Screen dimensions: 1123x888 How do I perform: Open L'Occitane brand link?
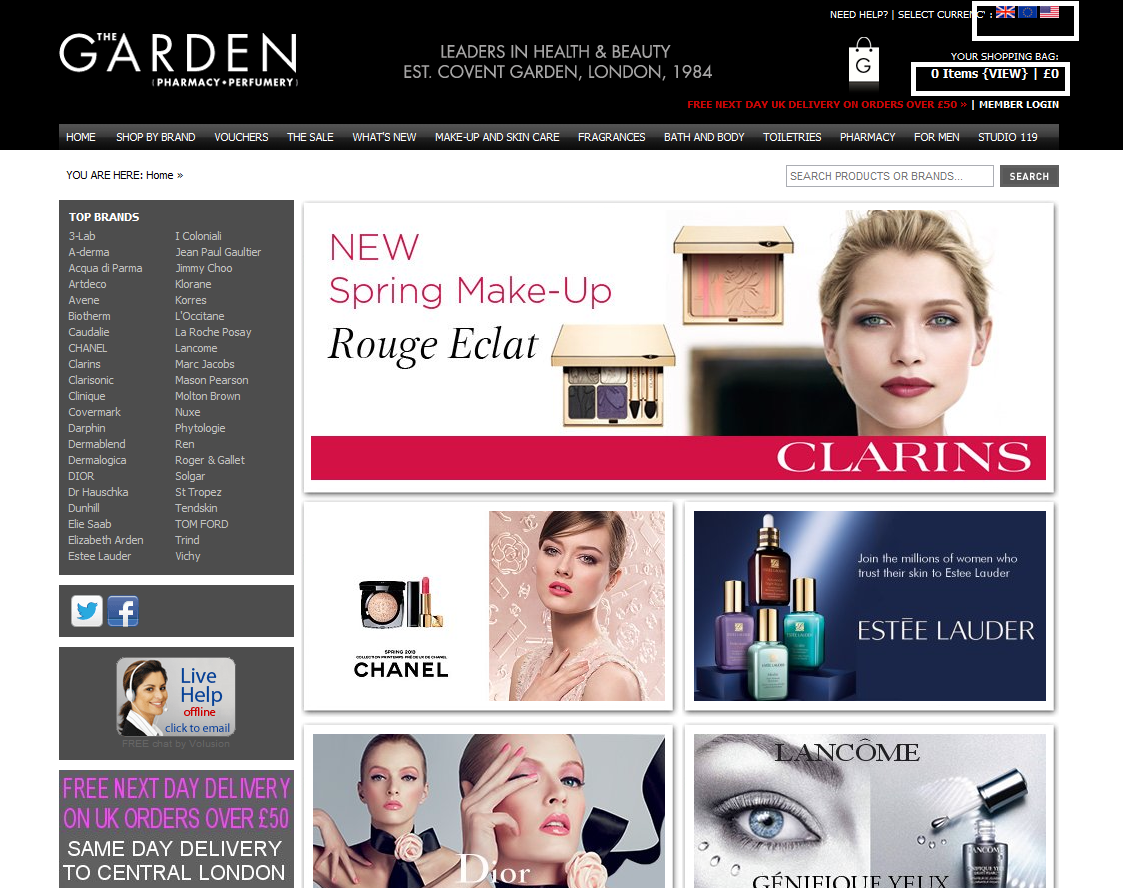tap(200, 316)
